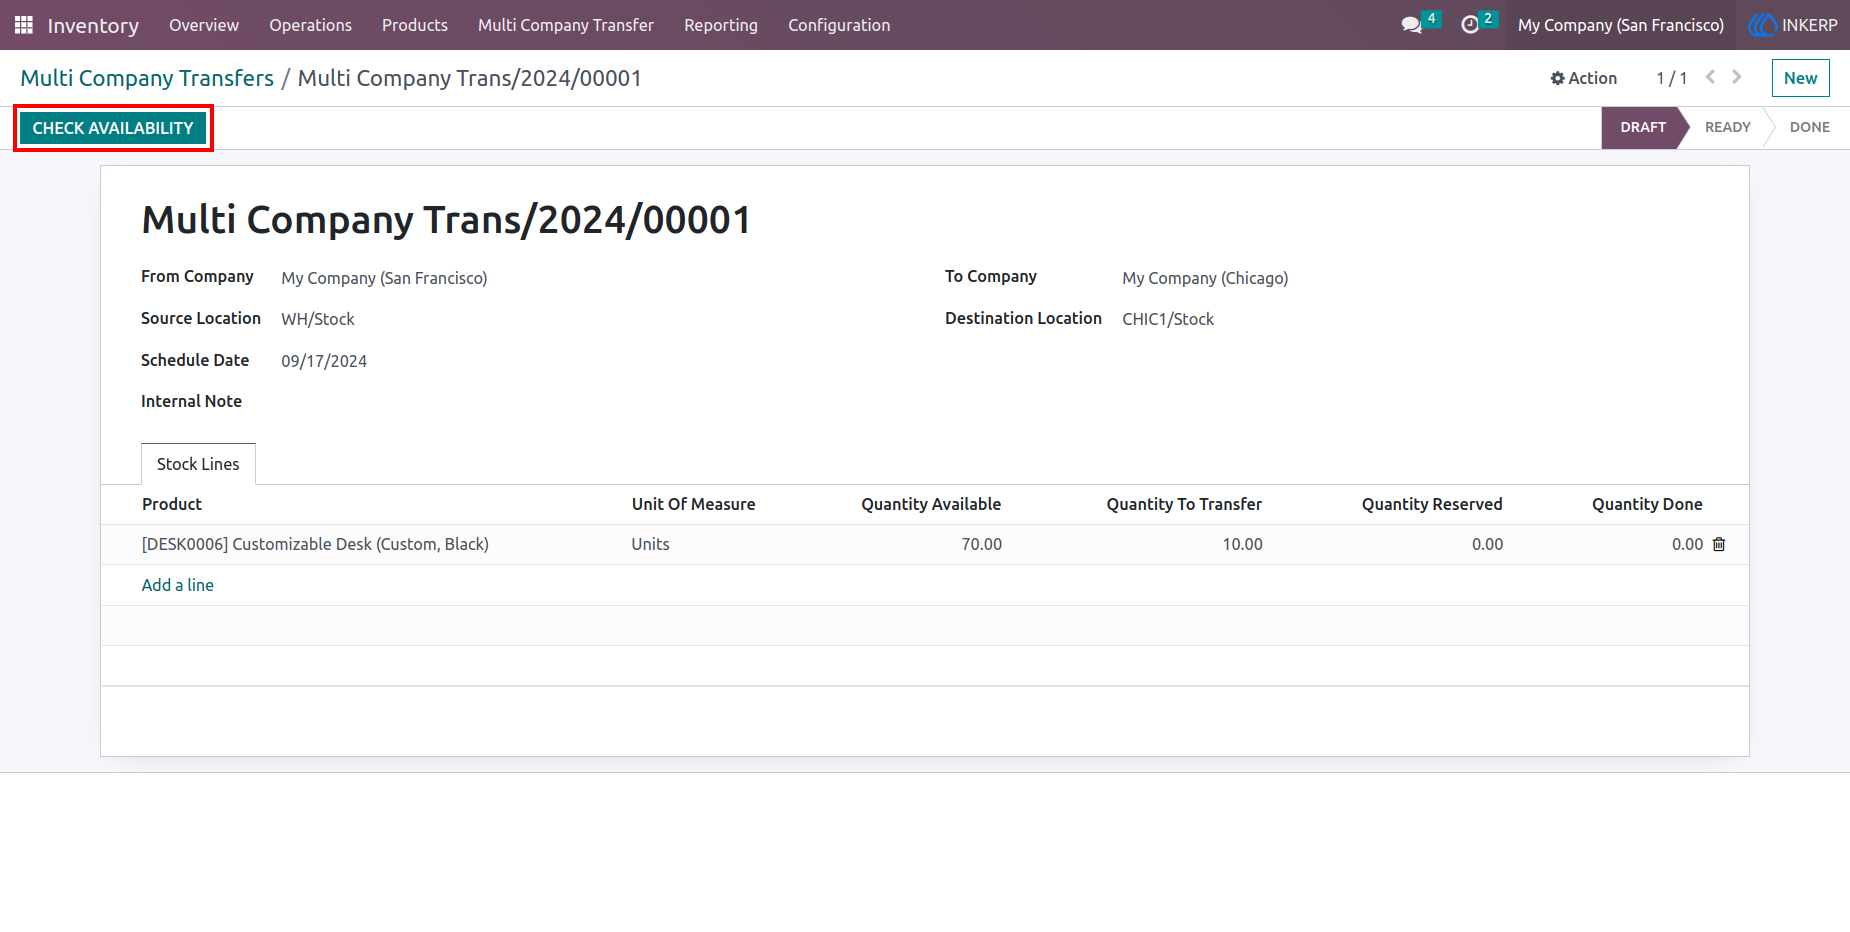The height and width of the screenshot is (932, 1850).
Task: Delete the Customizable Desk stock line
Action: coord(1719,544)
